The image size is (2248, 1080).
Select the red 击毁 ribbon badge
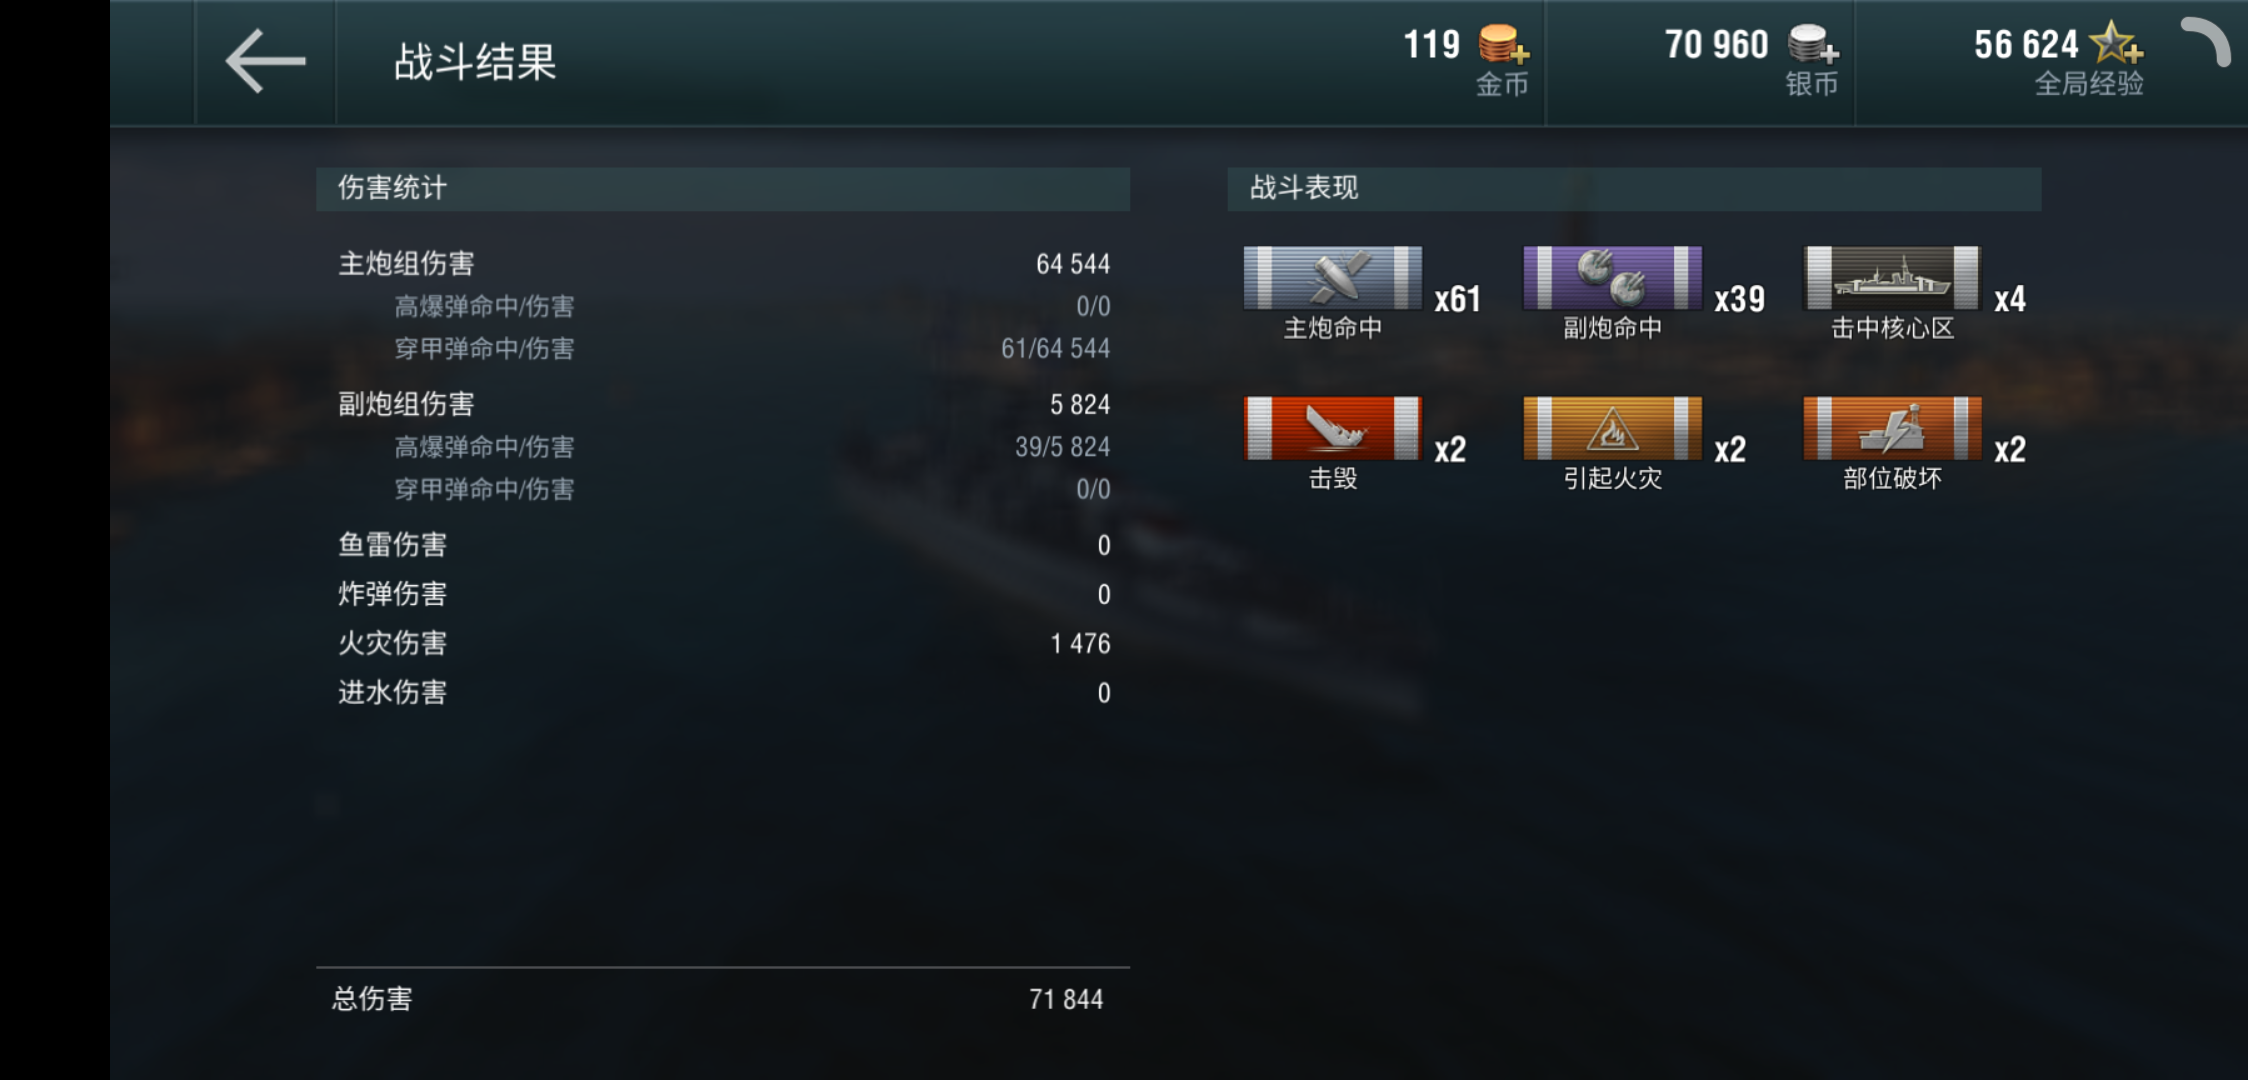[x=1332, y=428]
